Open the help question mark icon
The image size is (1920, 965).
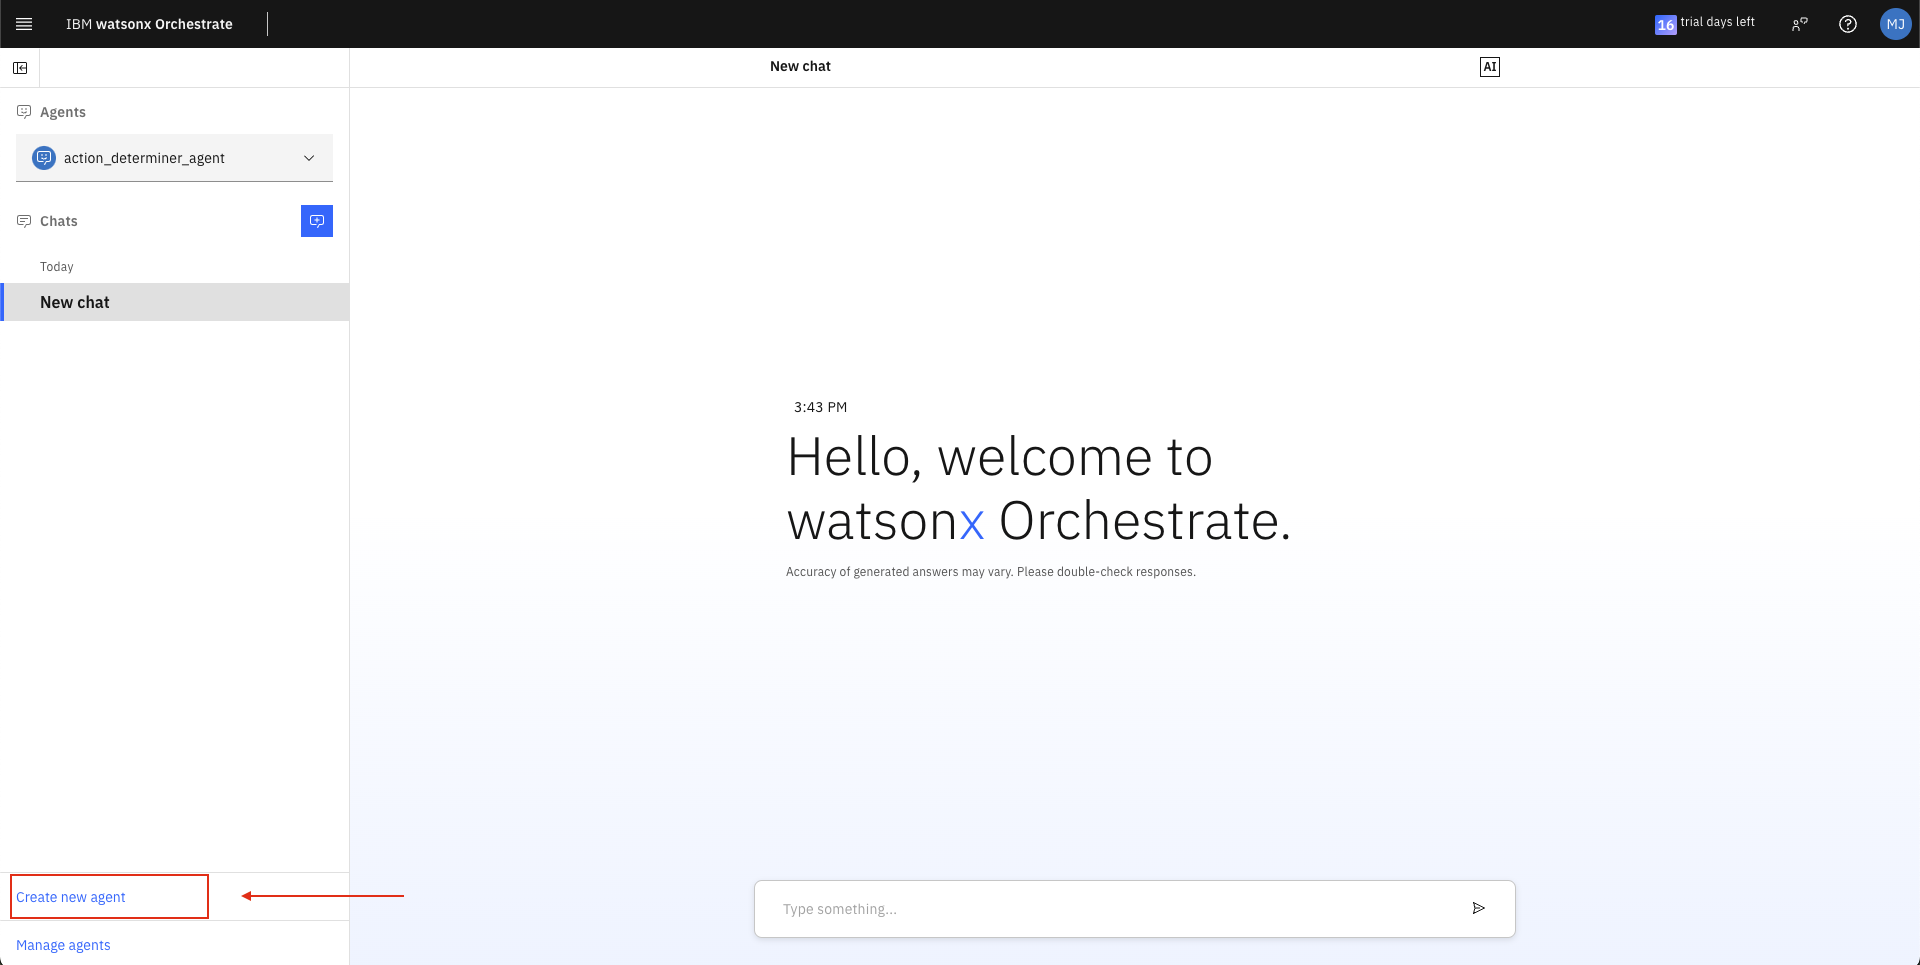[x=1848, y=24]
